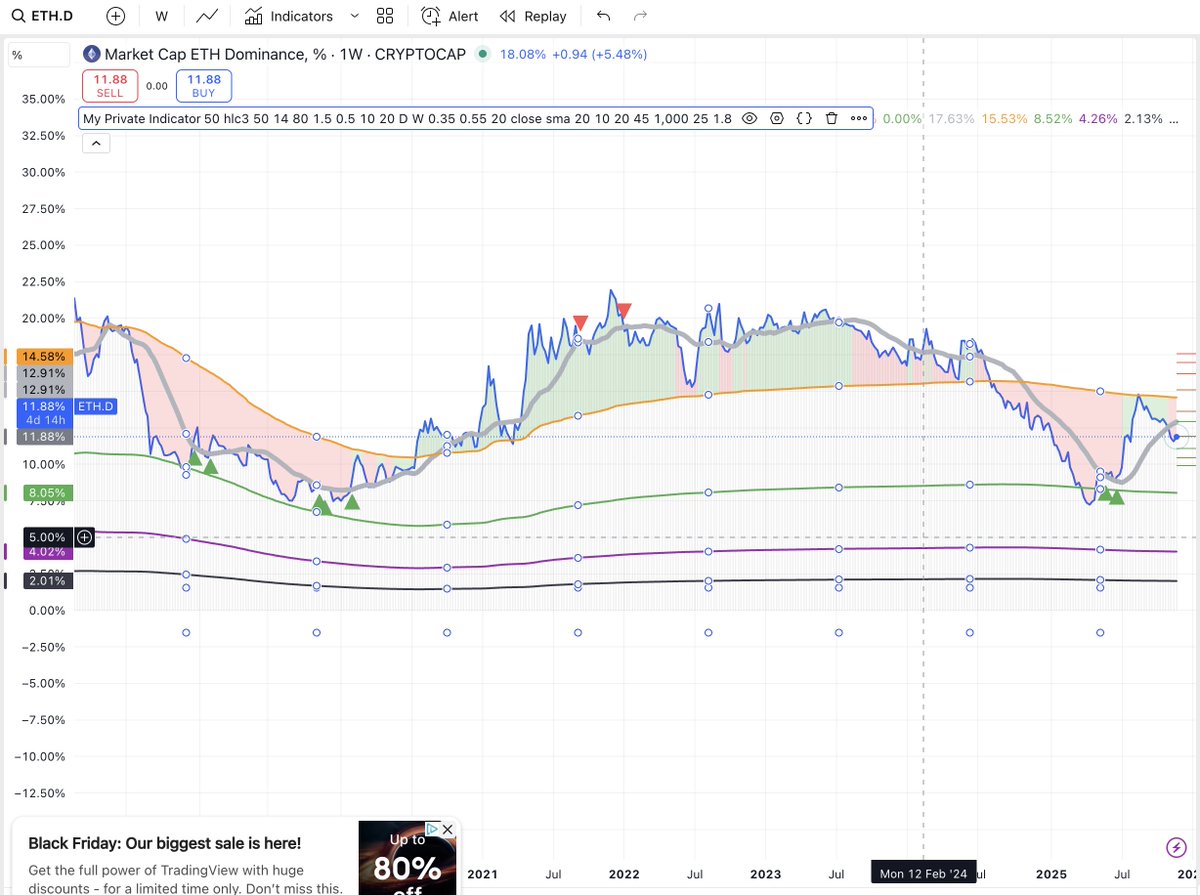Screen dimensions: 1200x895
Task: Select the Mon 12 Feb '24 date marker
Action: 923,872
